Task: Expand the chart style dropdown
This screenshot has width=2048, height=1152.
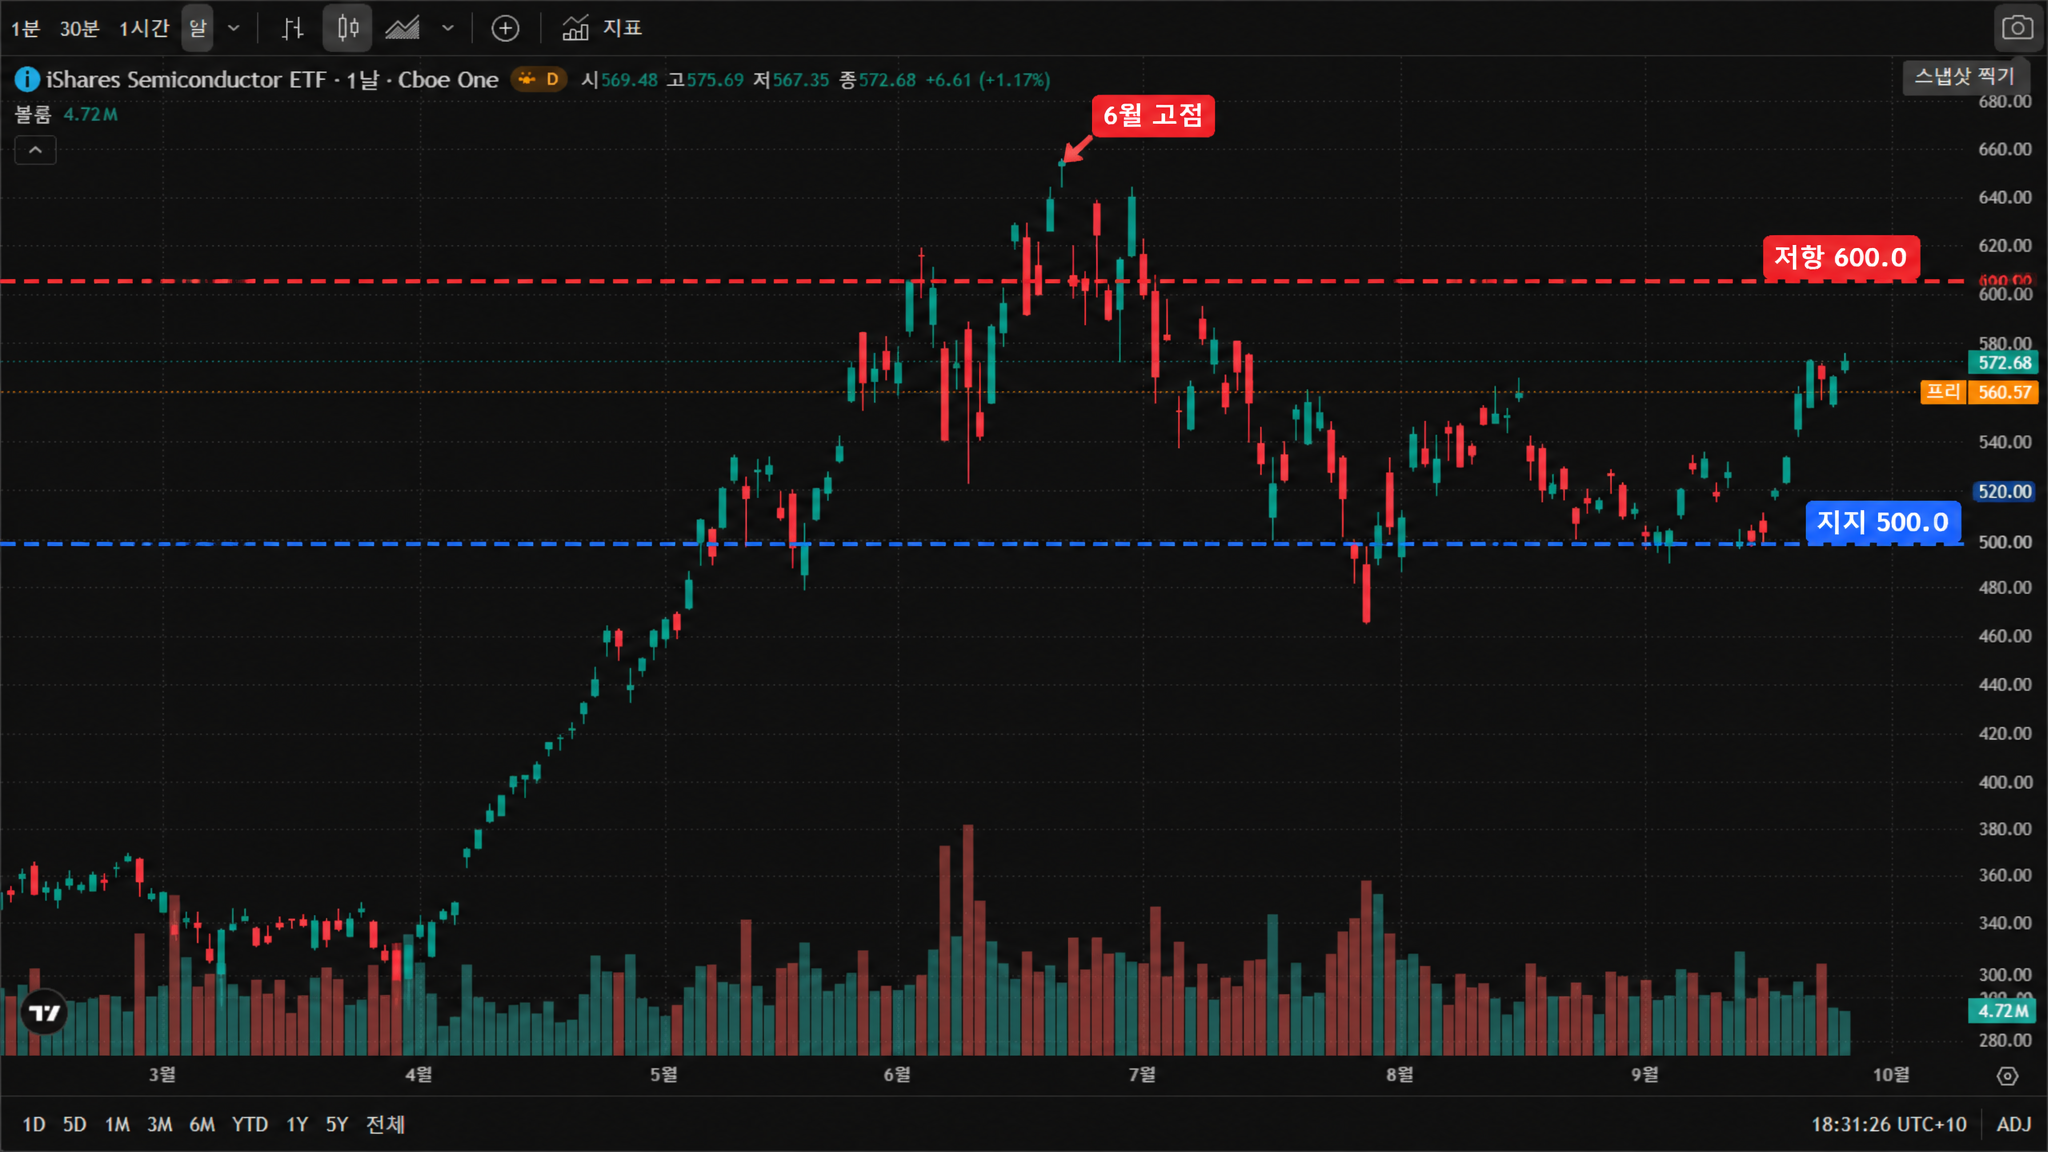Action: [448, 28]
